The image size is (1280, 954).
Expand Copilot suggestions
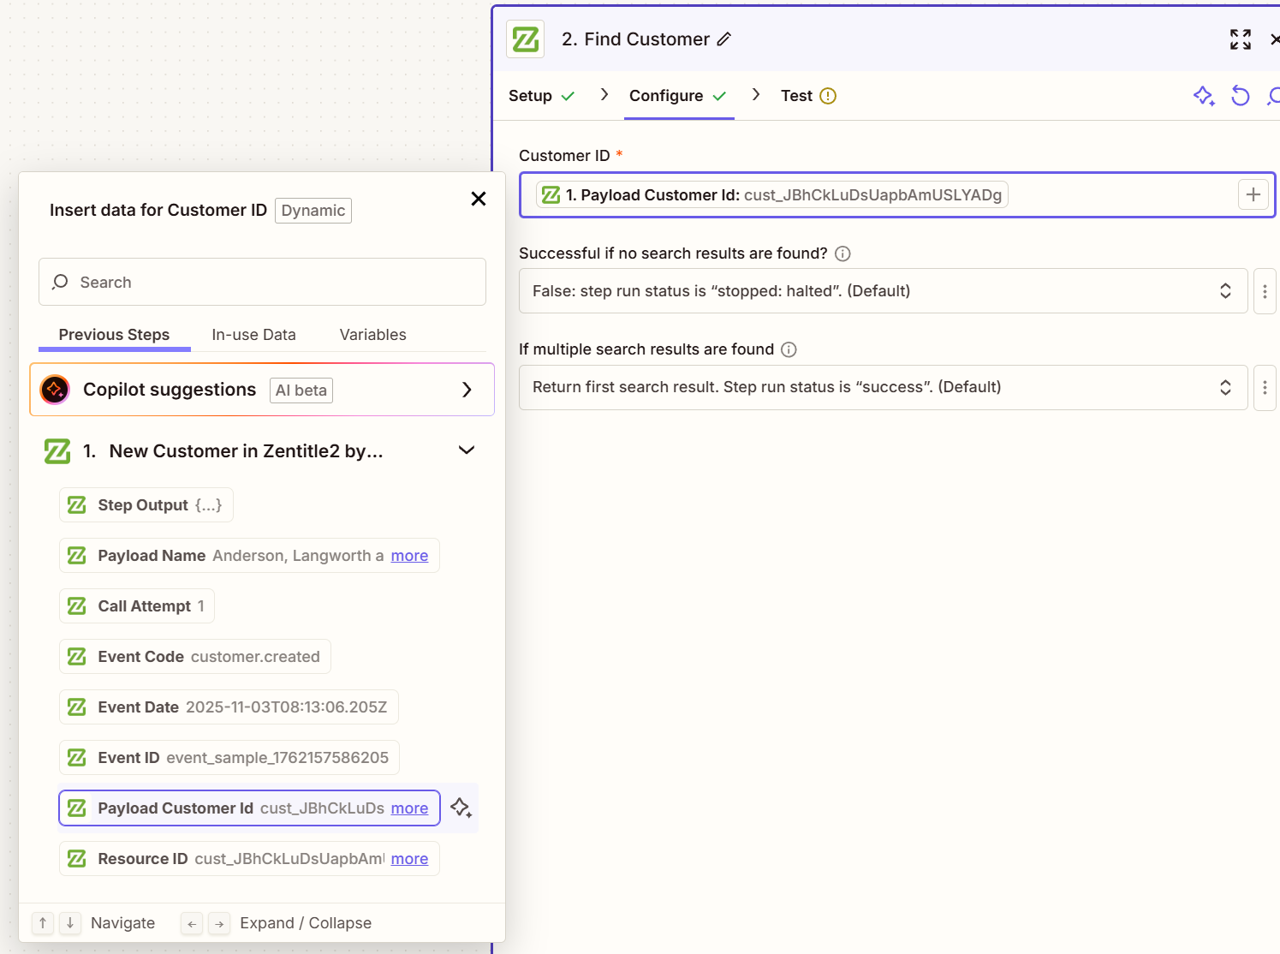click(x=466, y=390)
